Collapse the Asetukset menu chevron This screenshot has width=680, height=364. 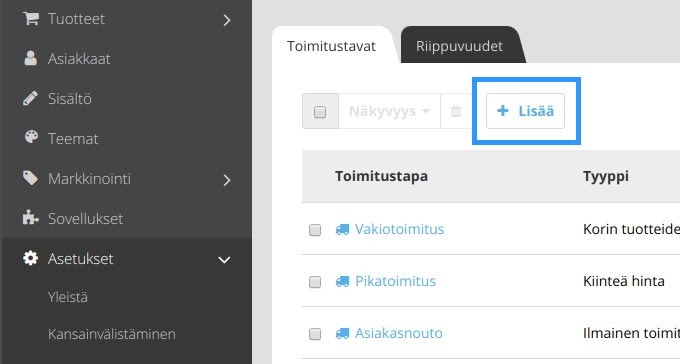[x=224, y=260]
